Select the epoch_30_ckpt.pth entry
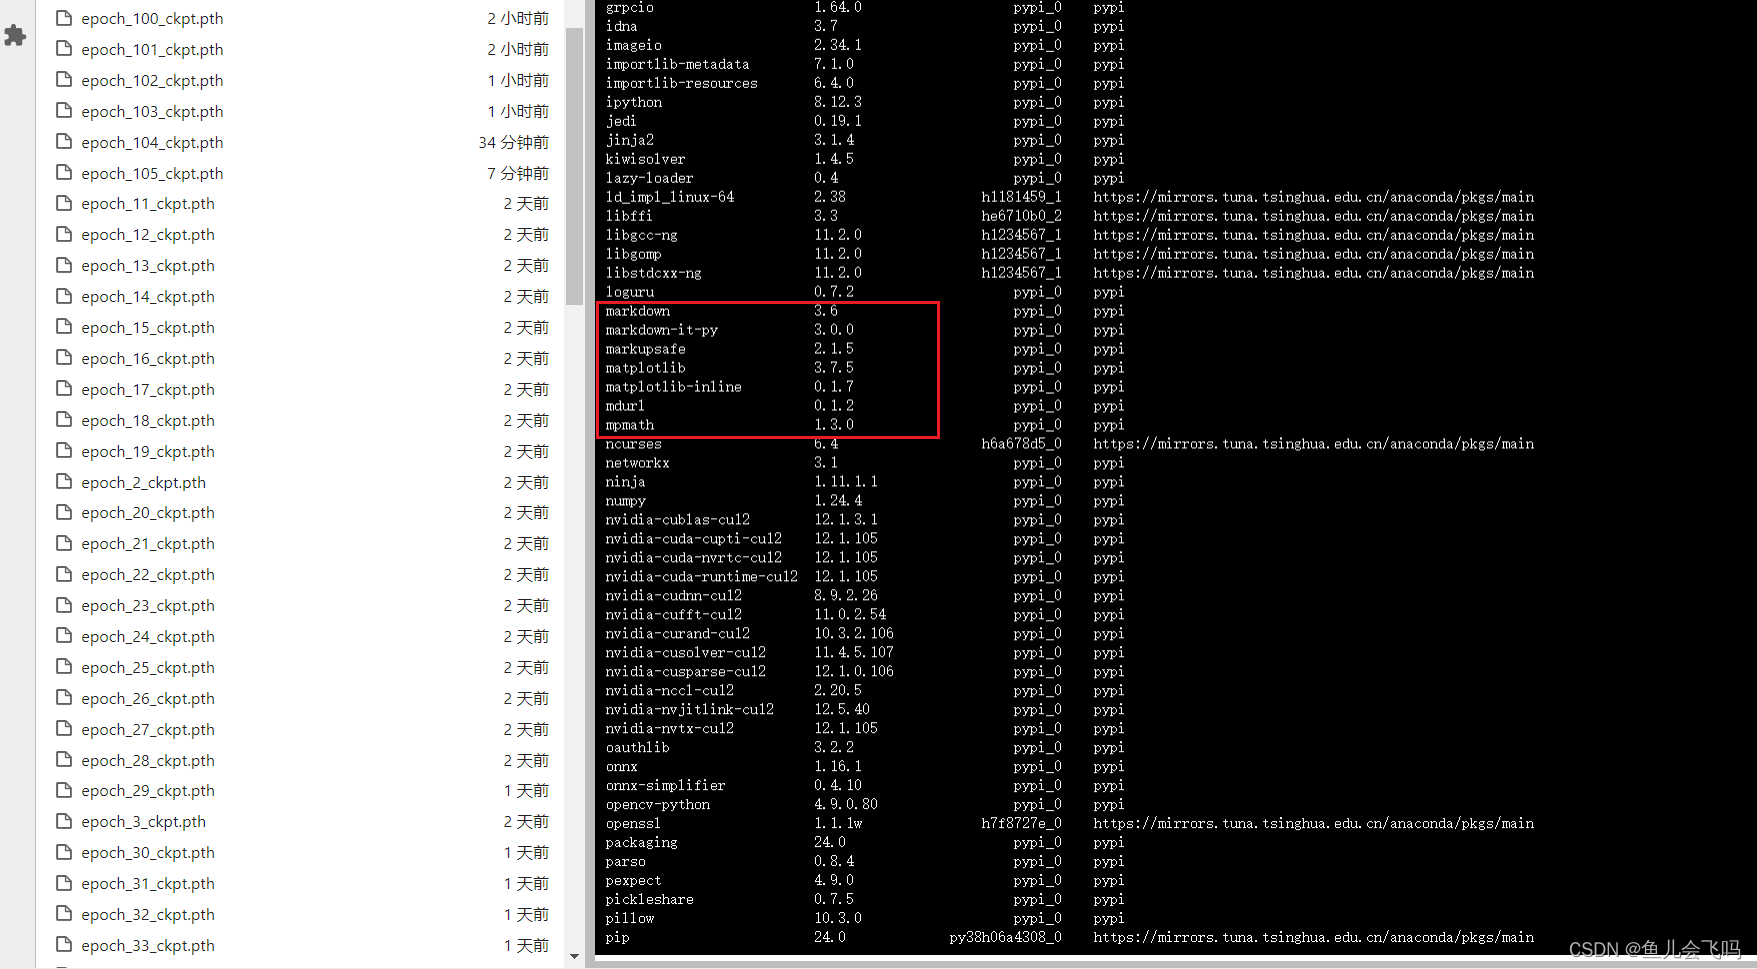Viewport: 1757px width, 969px height. coord(148,852)
